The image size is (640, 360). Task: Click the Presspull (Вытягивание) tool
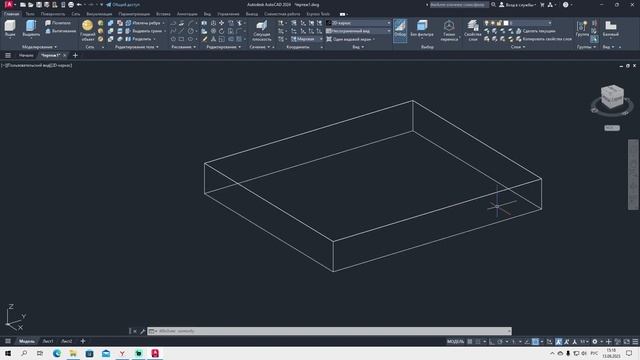pyautogui.click(x=60, y=31)
